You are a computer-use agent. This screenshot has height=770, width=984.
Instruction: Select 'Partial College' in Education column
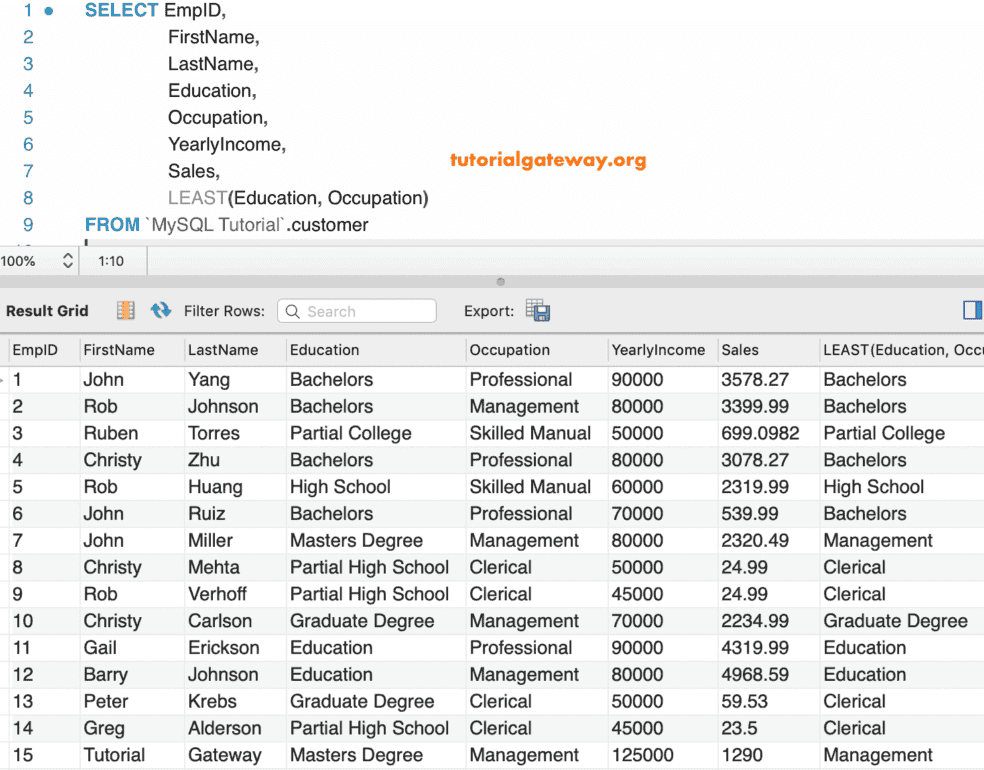click(351, 434)
